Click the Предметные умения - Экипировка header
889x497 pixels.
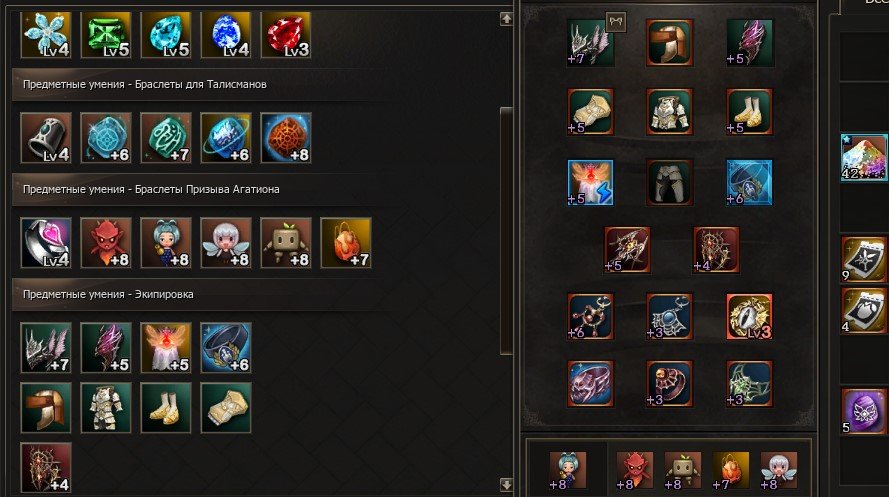[x=108, y=294]
